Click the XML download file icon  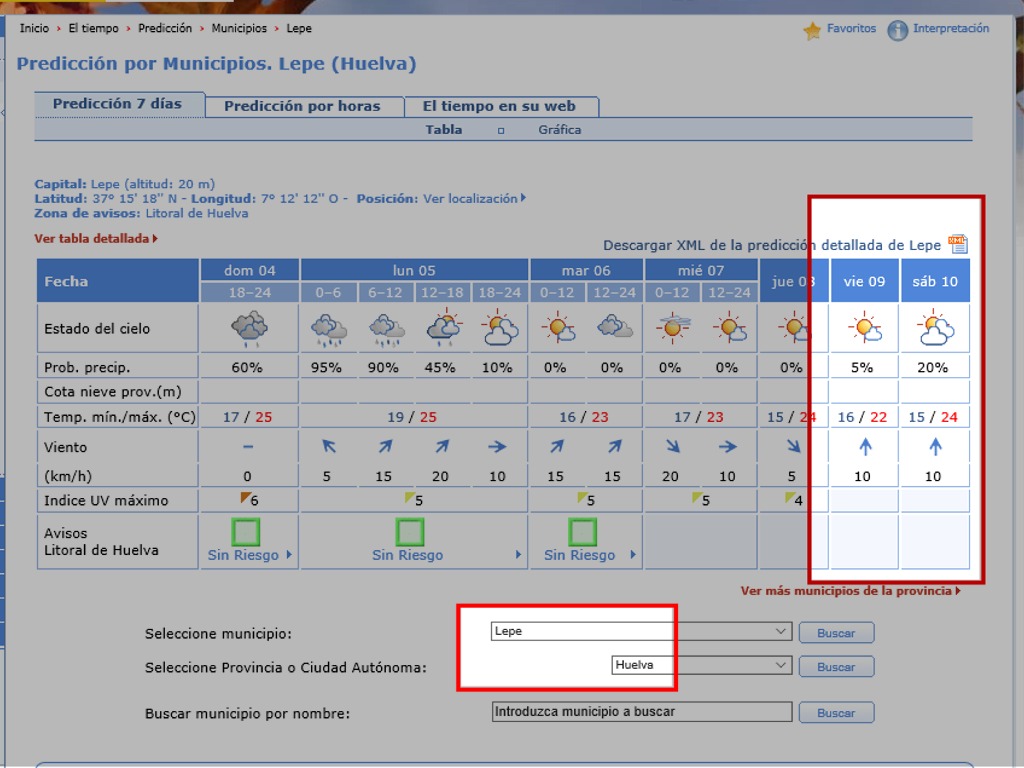coord(957,244)
